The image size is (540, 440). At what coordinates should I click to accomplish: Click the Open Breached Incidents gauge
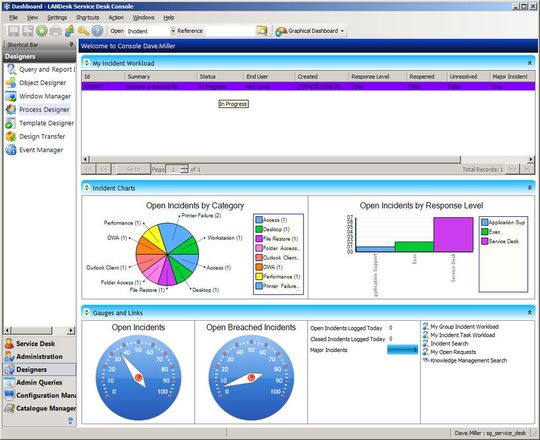click(251, 377)
